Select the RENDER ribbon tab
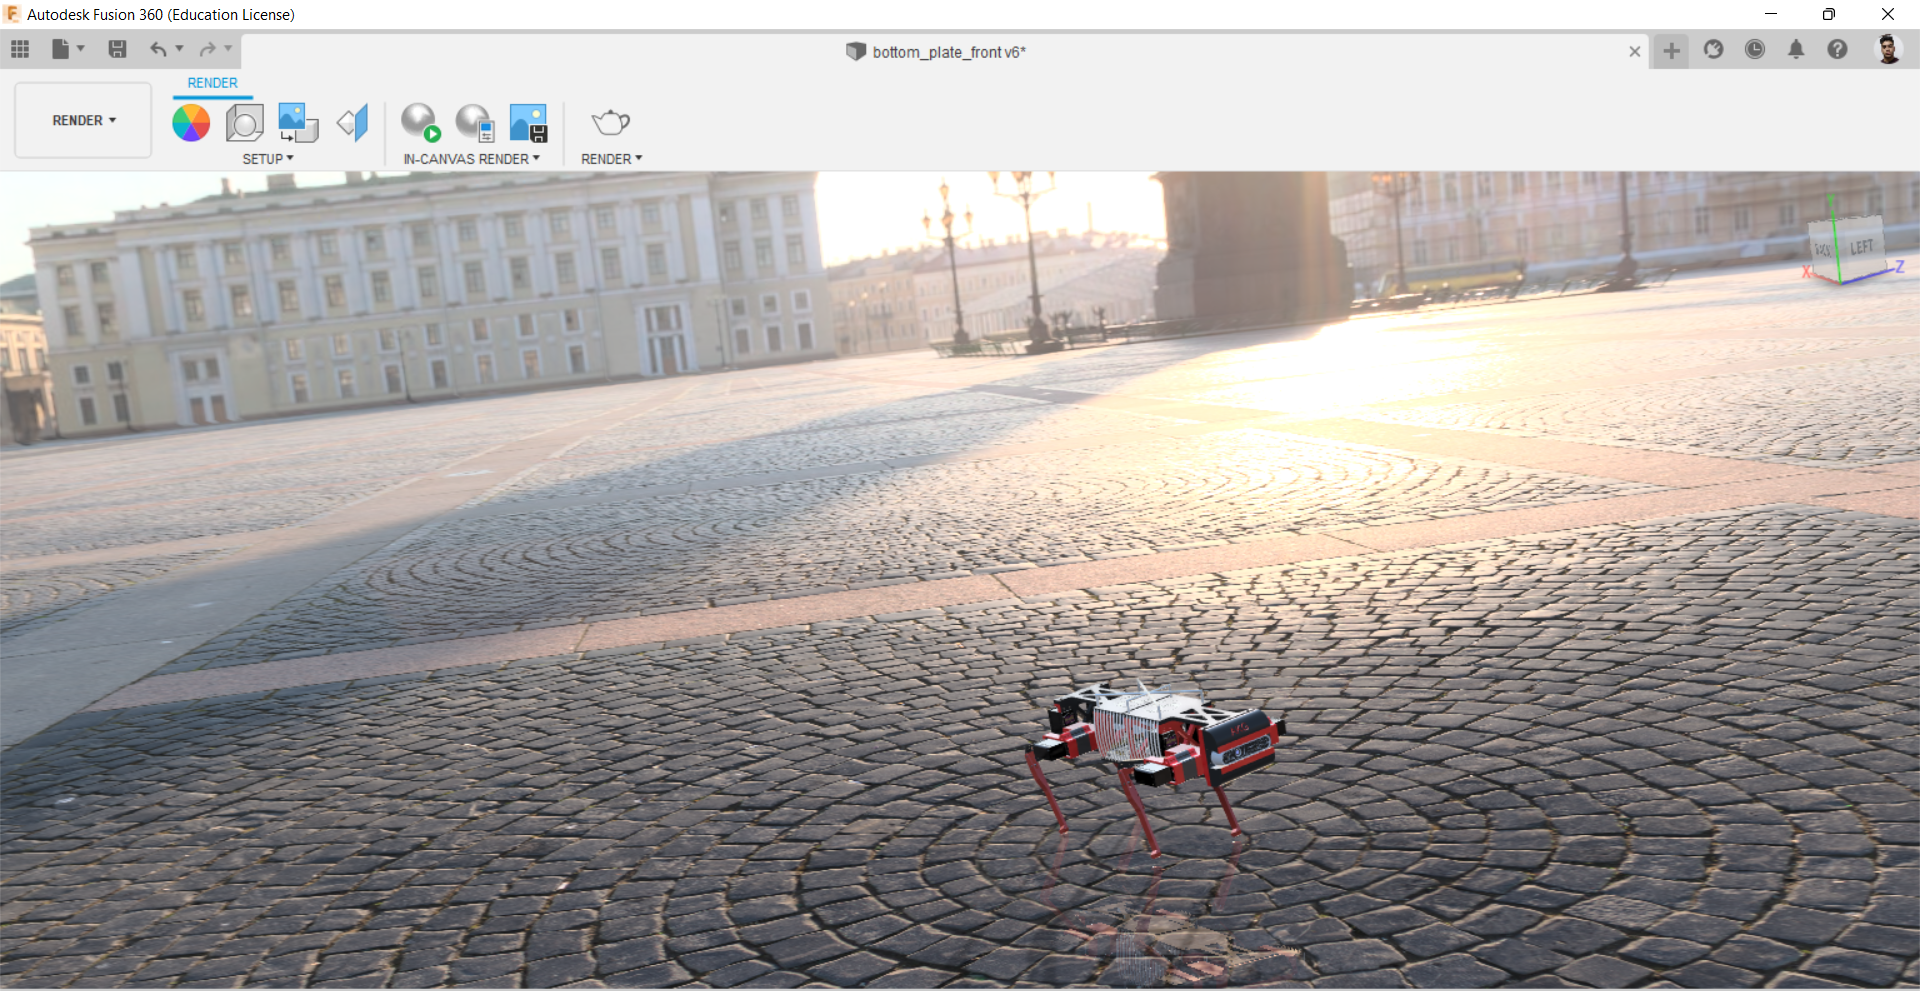This screenshot has height=991, width=1920. pos(212,83)
